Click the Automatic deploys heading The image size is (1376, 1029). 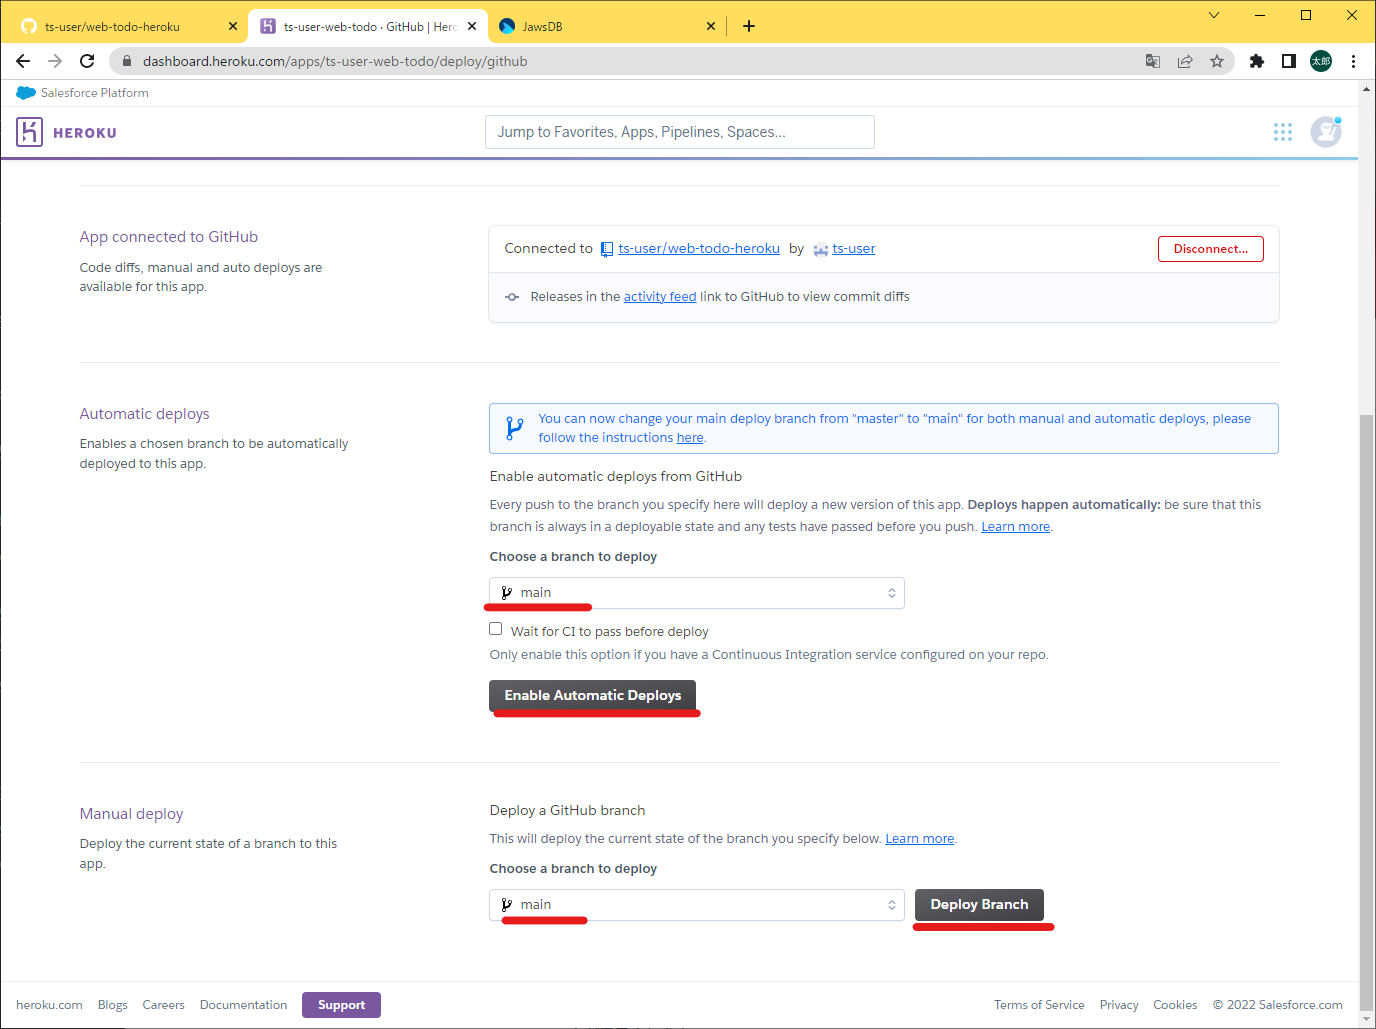tap(145, 414)
